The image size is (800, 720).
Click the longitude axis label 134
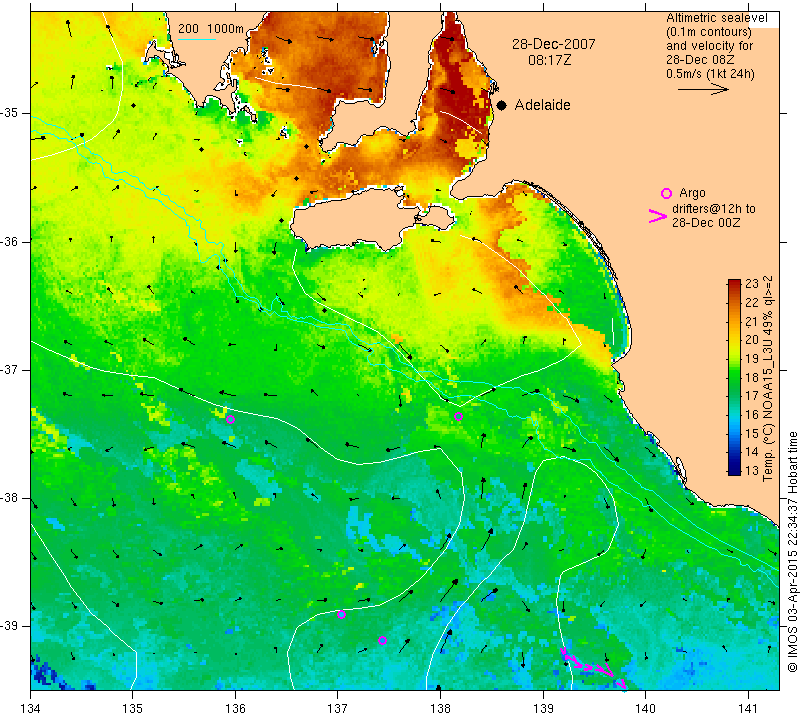[x=31, y=708]
